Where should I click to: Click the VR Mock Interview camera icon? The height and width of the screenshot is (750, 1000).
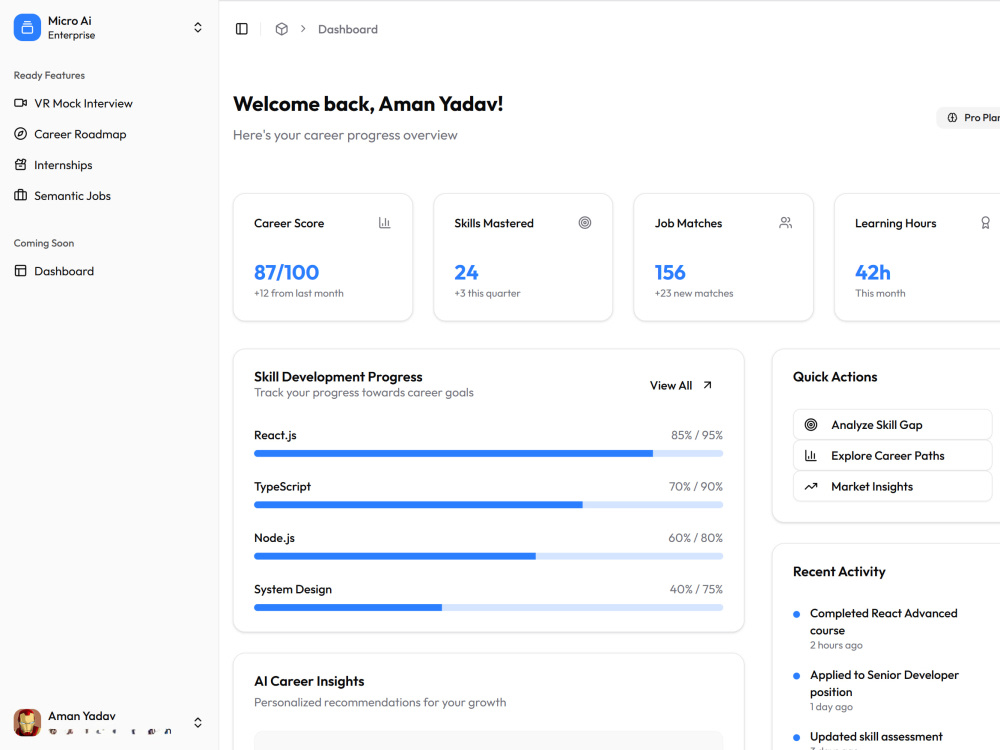coord(20,103)
